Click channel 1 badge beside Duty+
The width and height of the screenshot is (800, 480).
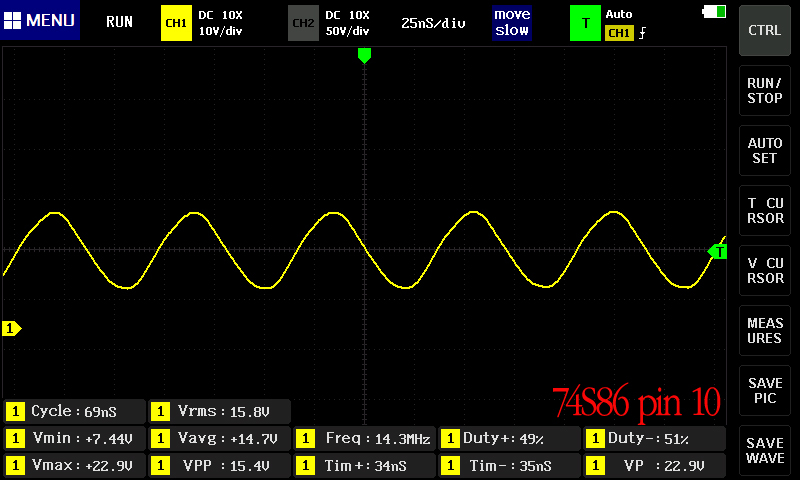[x=450, y=438]
